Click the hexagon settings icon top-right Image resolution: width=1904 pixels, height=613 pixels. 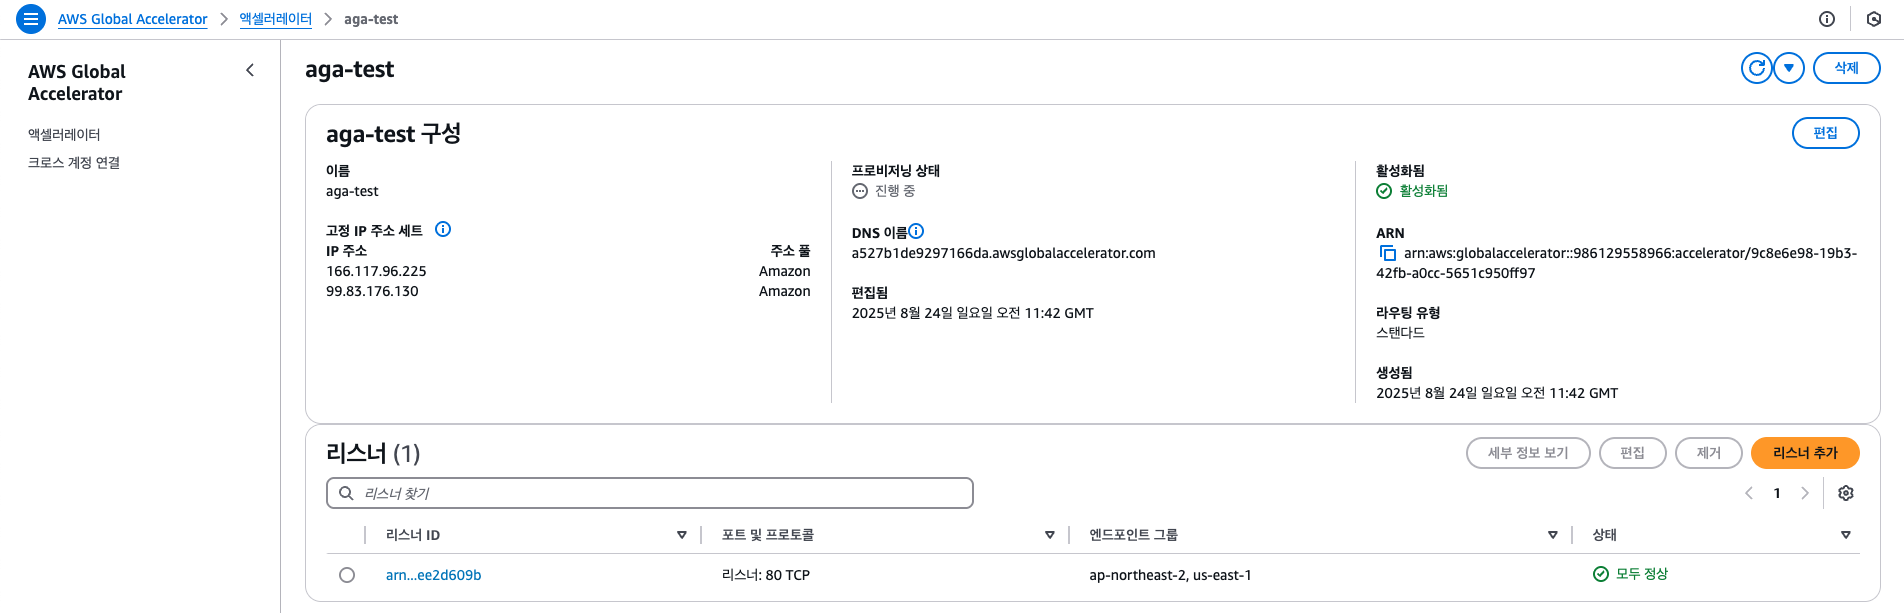[1874, 19]
